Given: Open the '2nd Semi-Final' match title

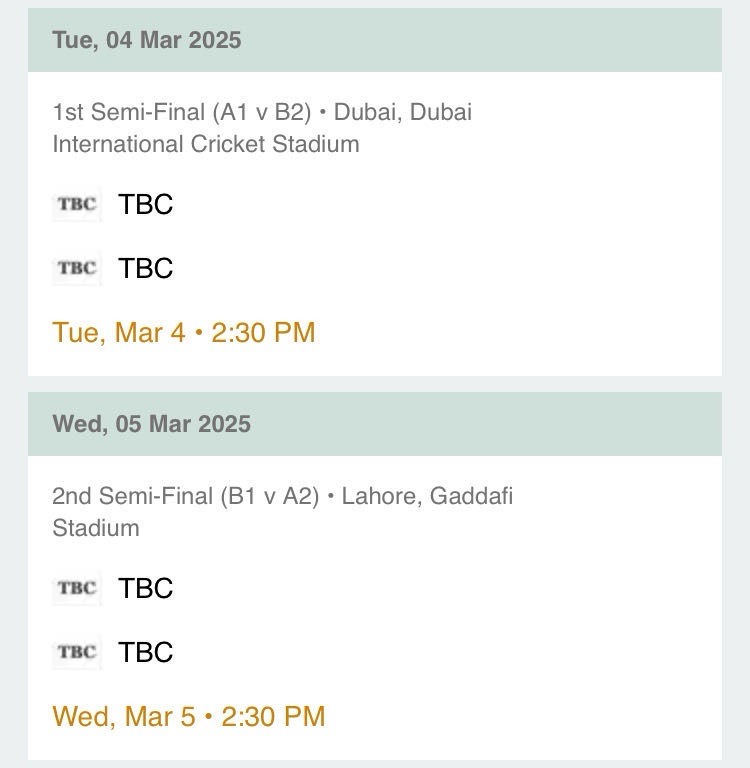Looking at the screenshot, I should click(x=130, y=496).
